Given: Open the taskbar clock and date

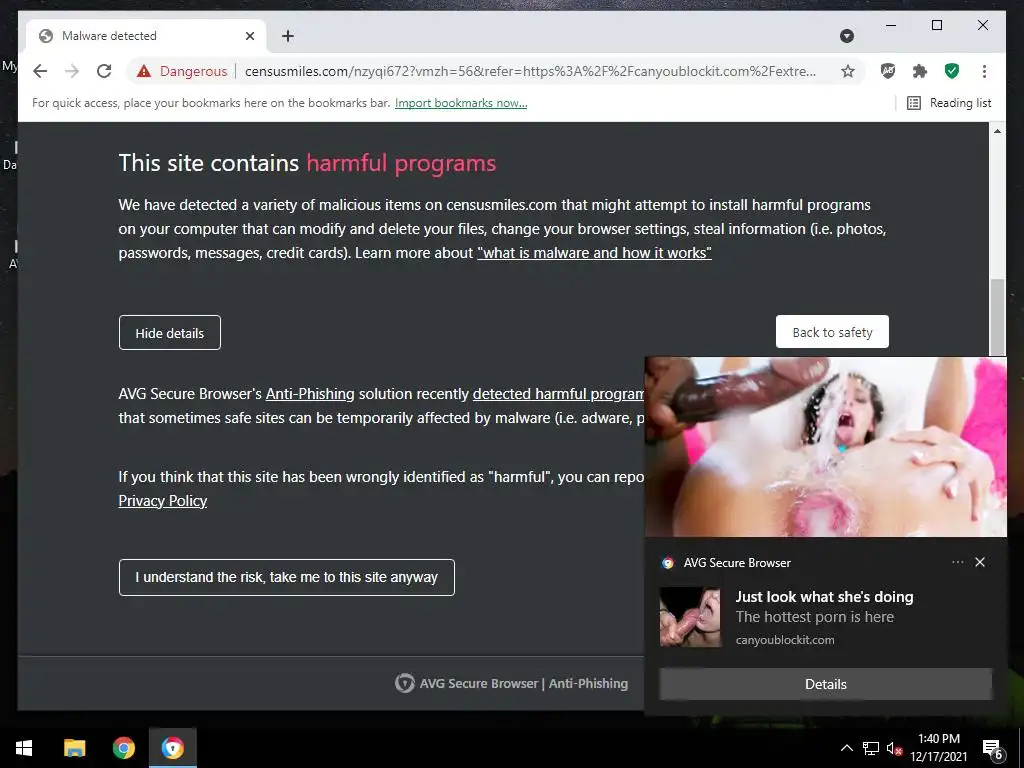Looking at the screenshot, I should click(939, 748).
